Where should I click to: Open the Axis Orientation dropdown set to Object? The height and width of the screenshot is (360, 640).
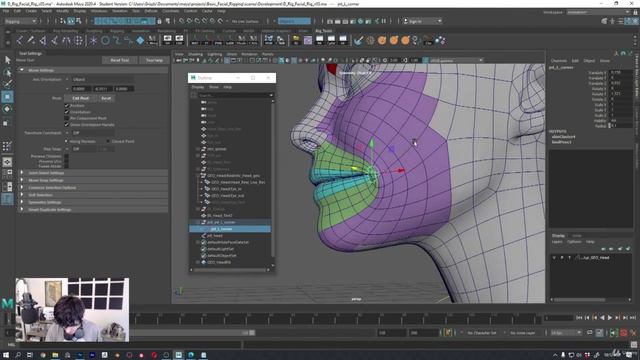click(x=102, y=79)
